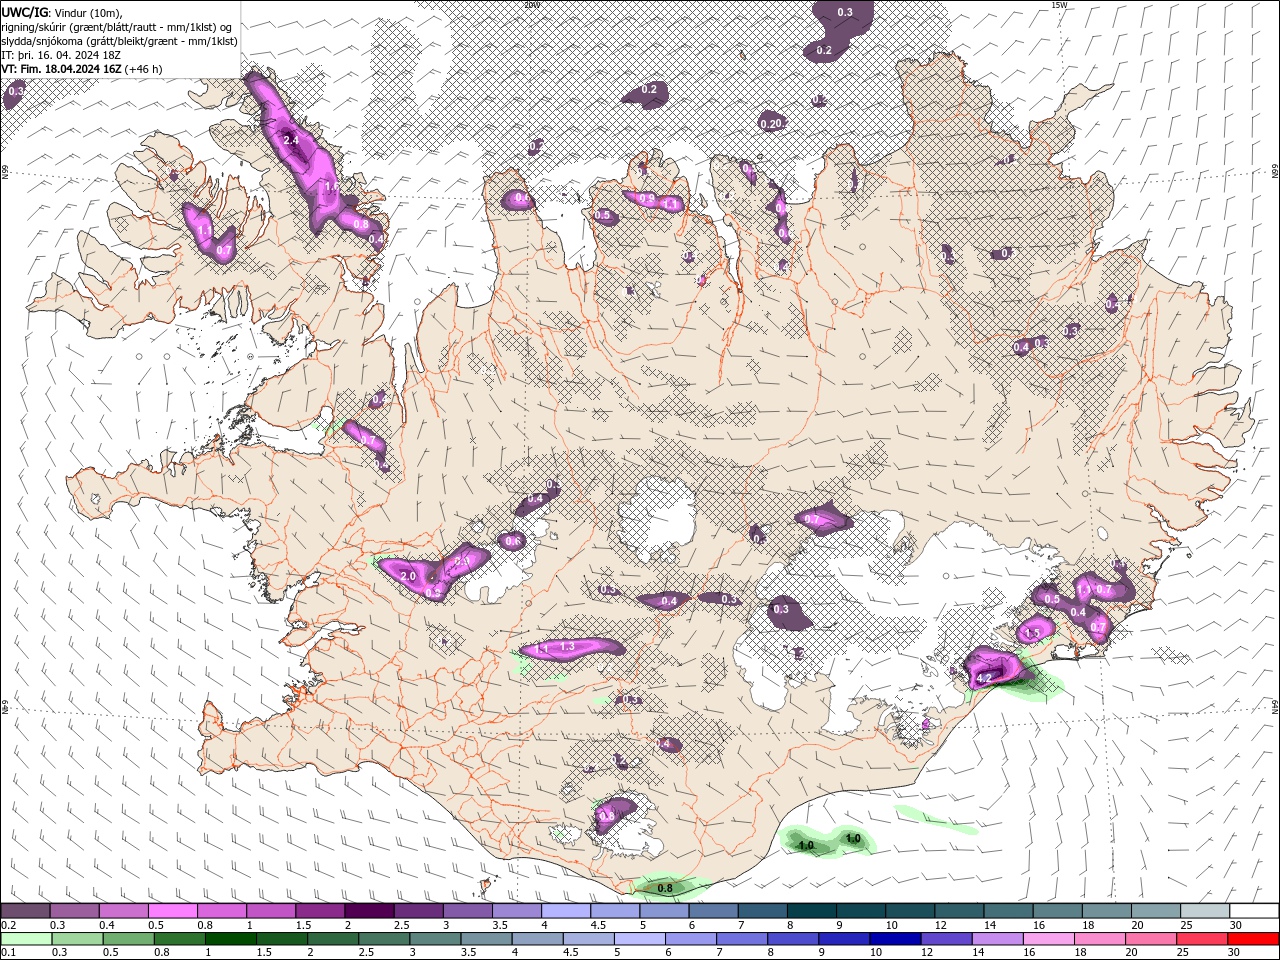Pick the deep navy blue swatch in the lower scale
This screenshot has width=1280, height=960.
pos(895,939)
